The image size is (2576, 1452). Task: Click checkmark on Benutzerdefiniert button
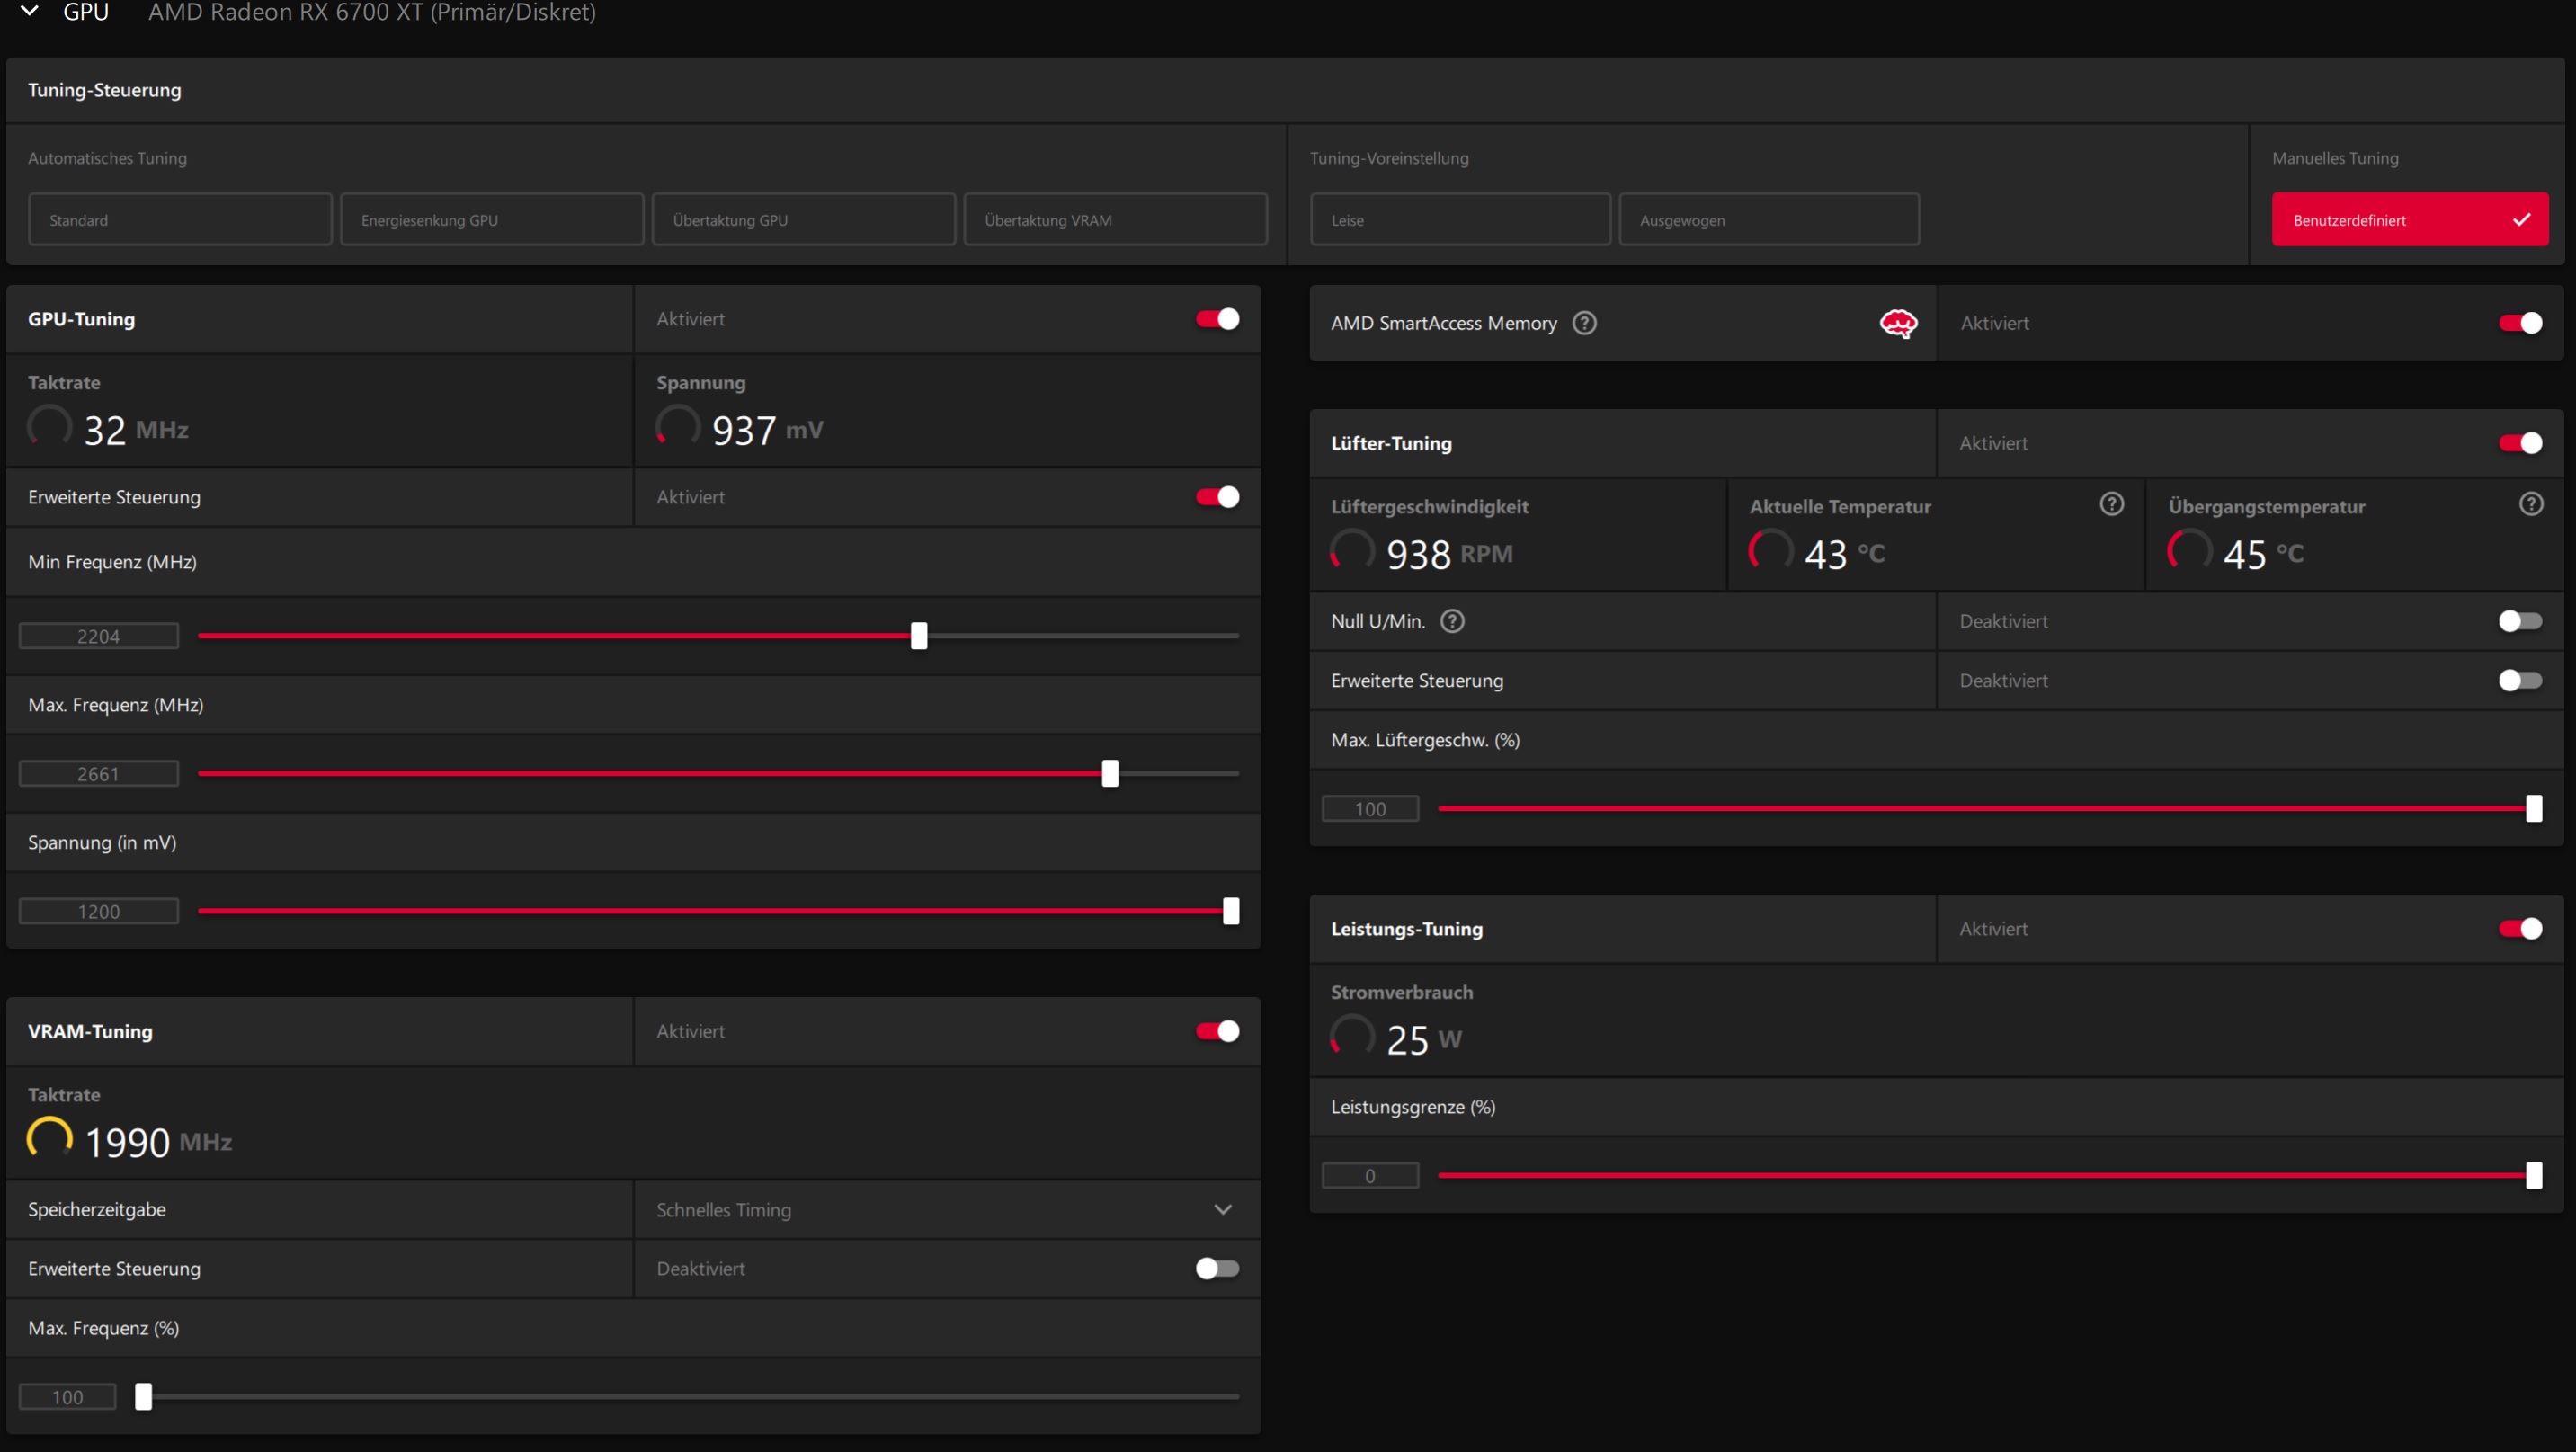(x=2521, y=220)
